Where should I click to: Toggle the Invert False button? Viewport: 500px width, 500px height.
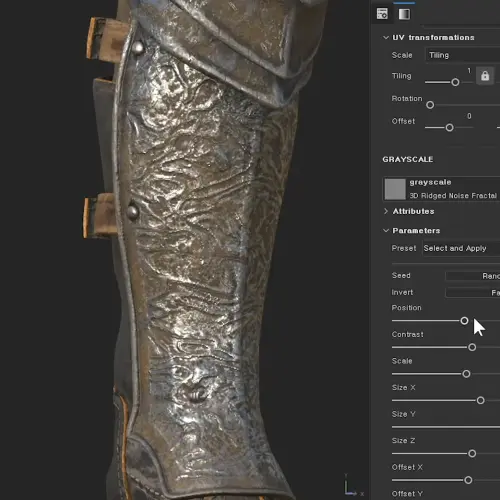(473, 293)
